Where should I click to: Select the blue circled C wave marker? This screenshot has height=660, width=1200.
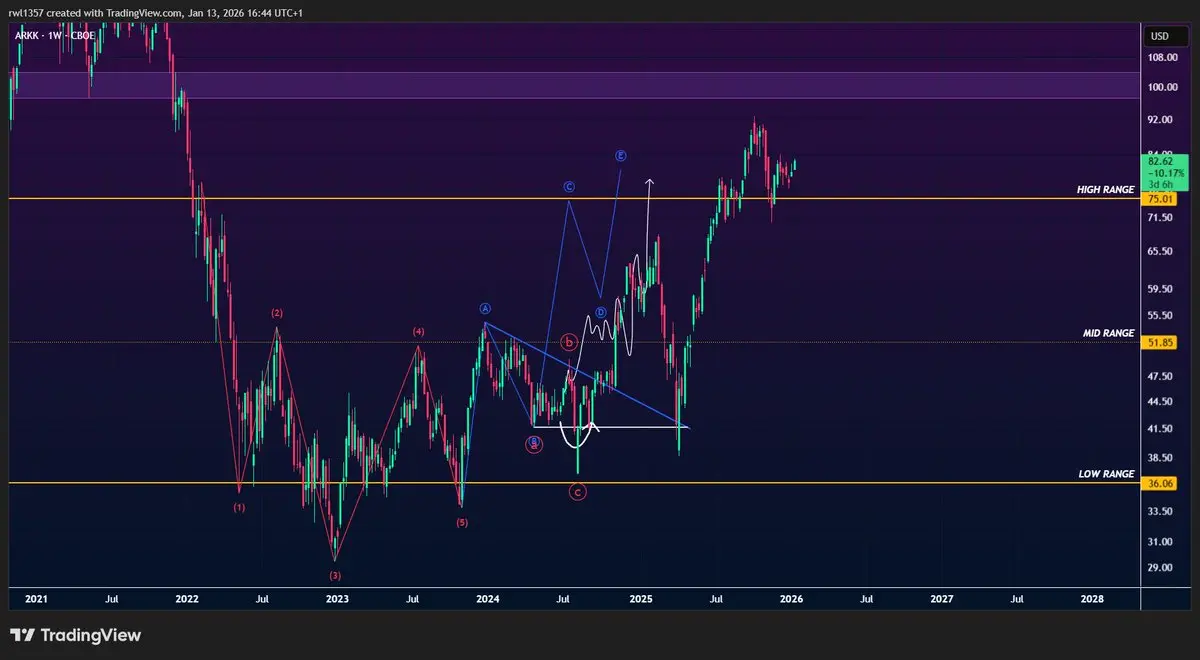point(568,186)
